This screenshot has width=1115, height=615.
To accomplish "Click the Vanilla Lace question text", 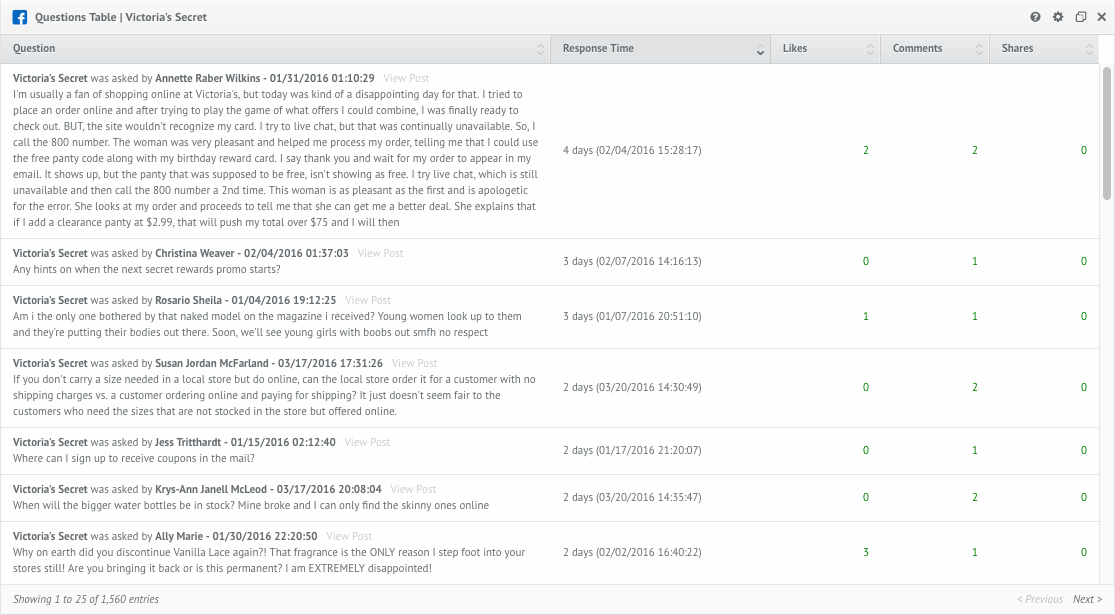I will (x=269, y=560).
